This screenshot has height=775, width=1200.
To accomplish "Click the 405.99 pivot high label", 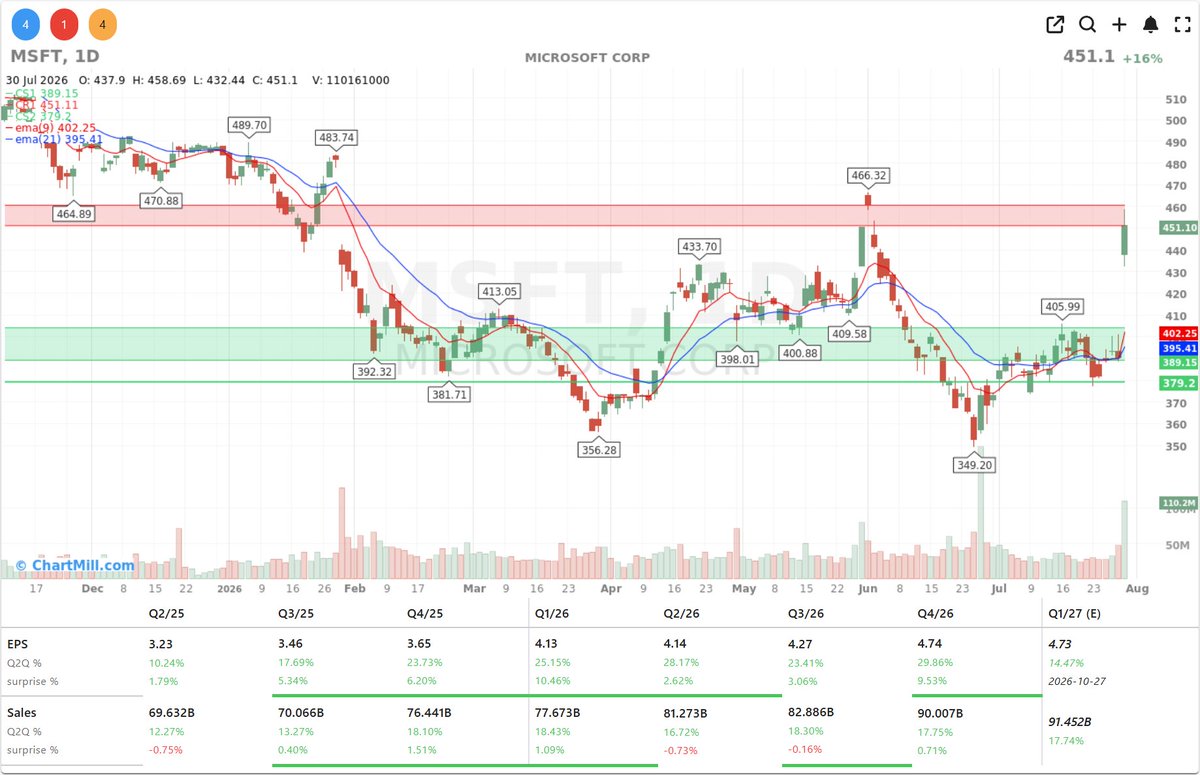I will [x=1062, y=307].
